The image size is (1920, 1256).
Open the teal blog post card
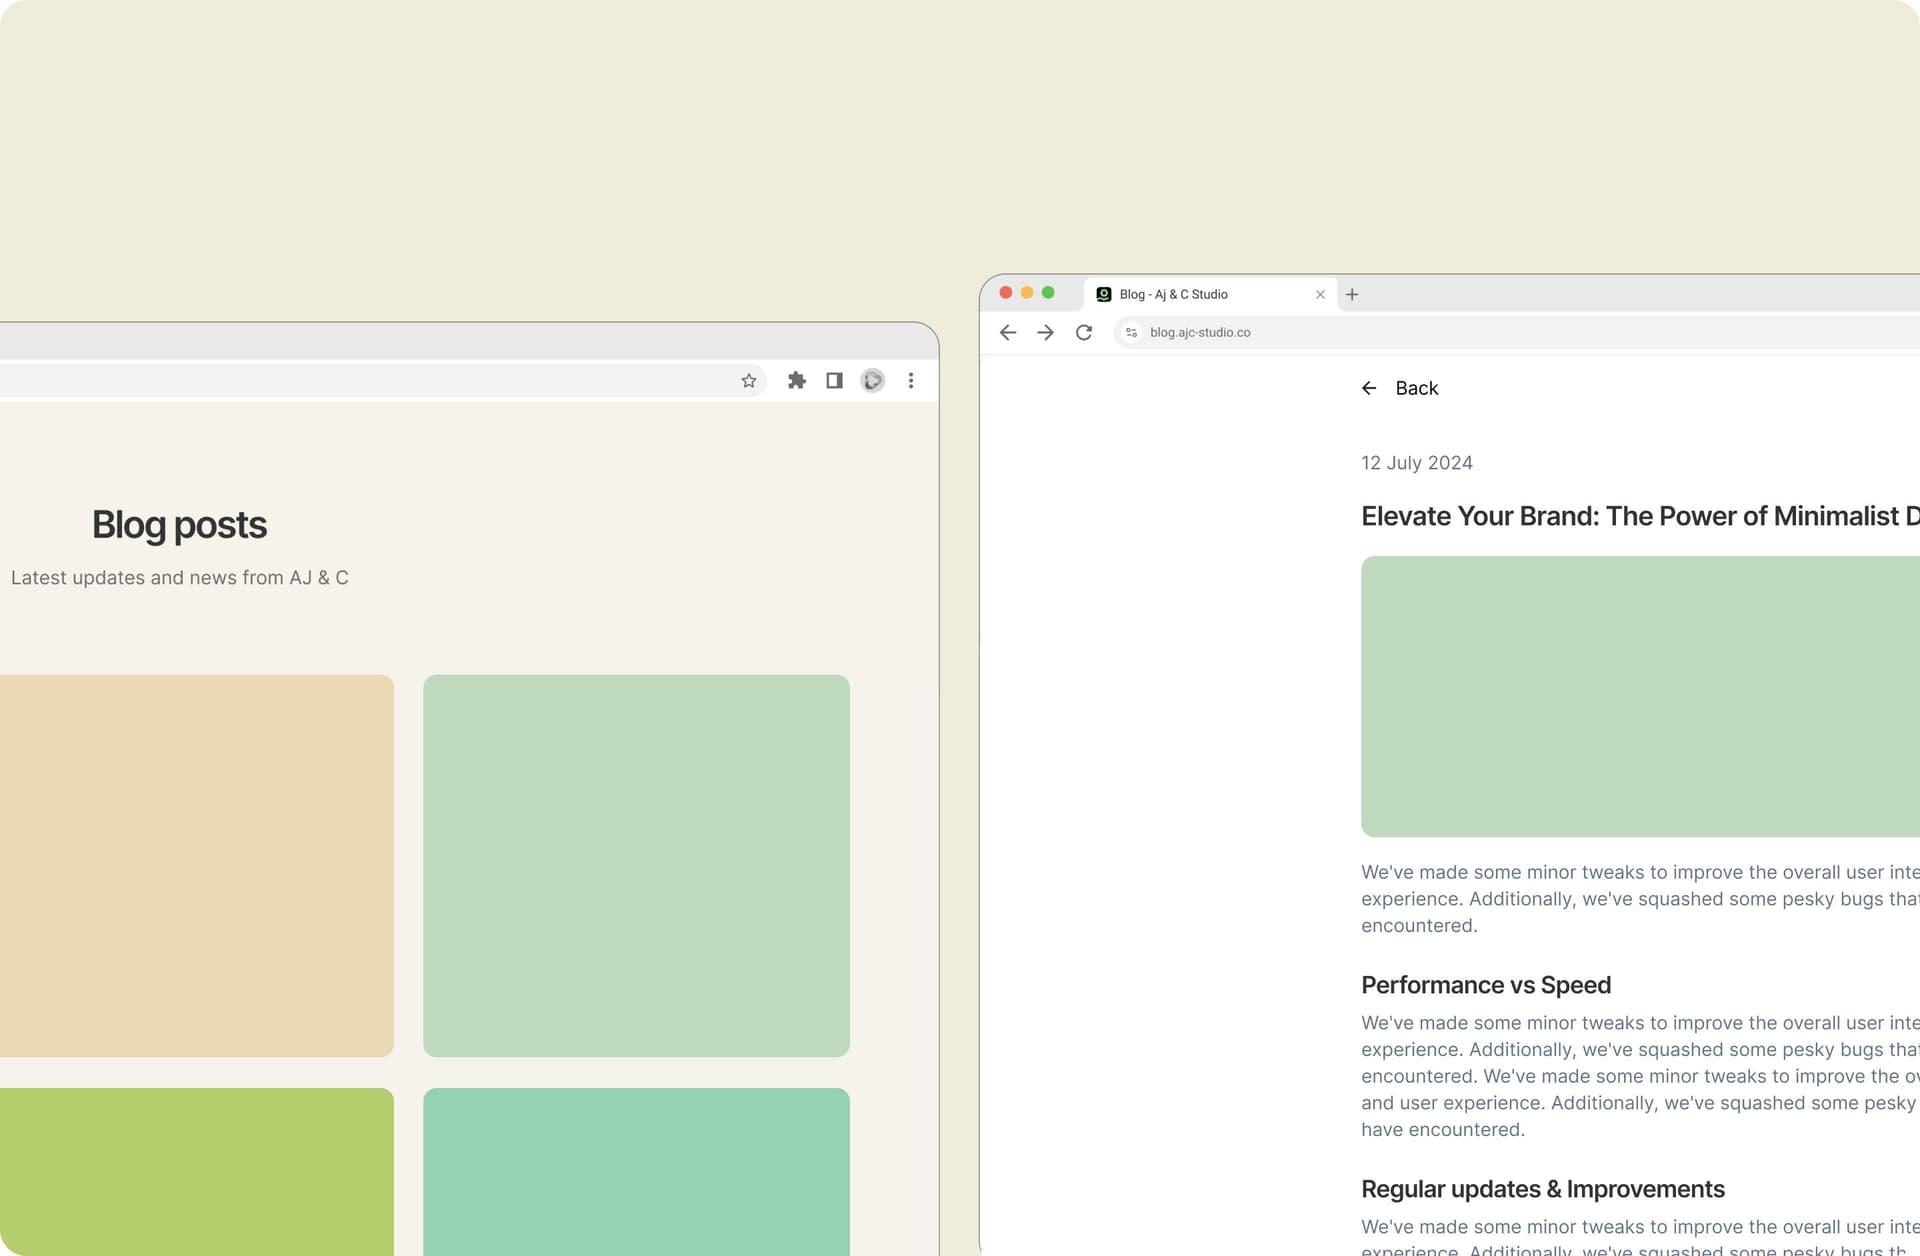[x=636, y=1171]
